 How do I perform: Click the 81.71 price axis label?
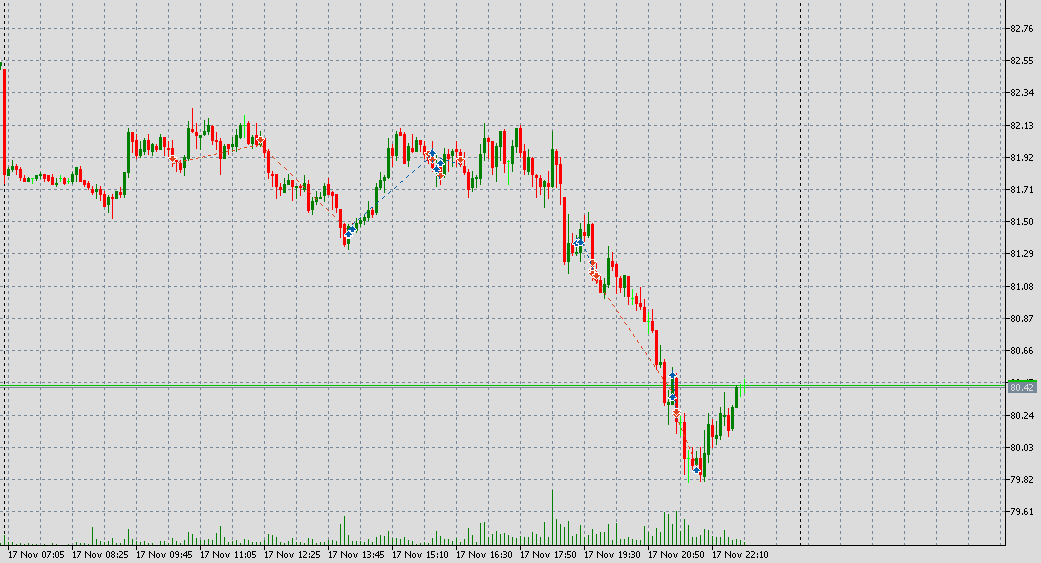(x=1021, y=190)
